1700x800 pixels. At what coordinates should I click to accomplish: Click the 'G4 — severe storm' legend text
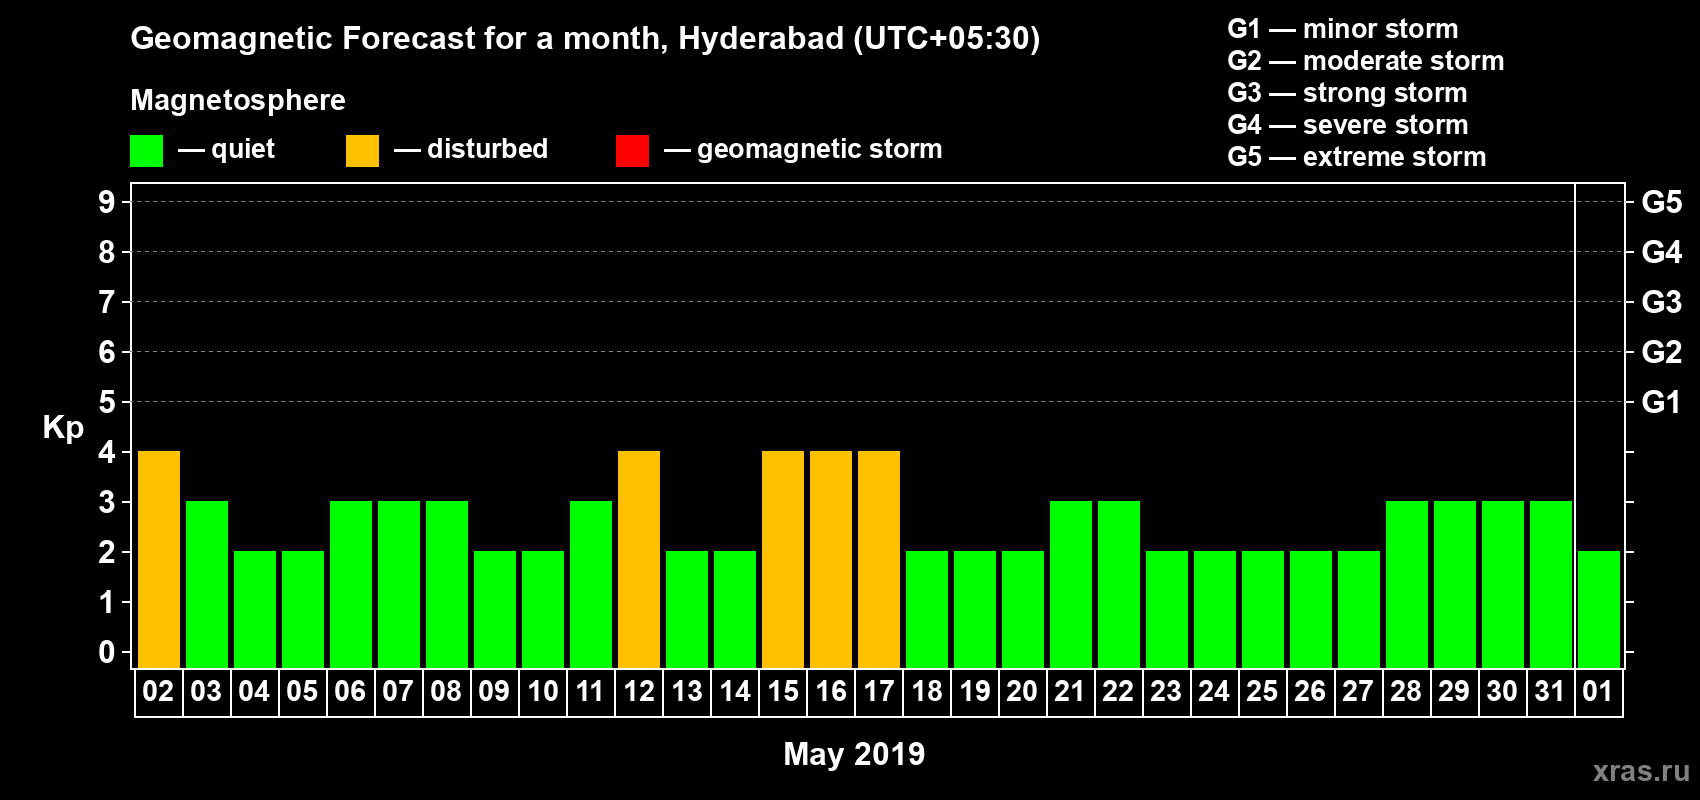pyautogui.click(x=1348, y=125)
